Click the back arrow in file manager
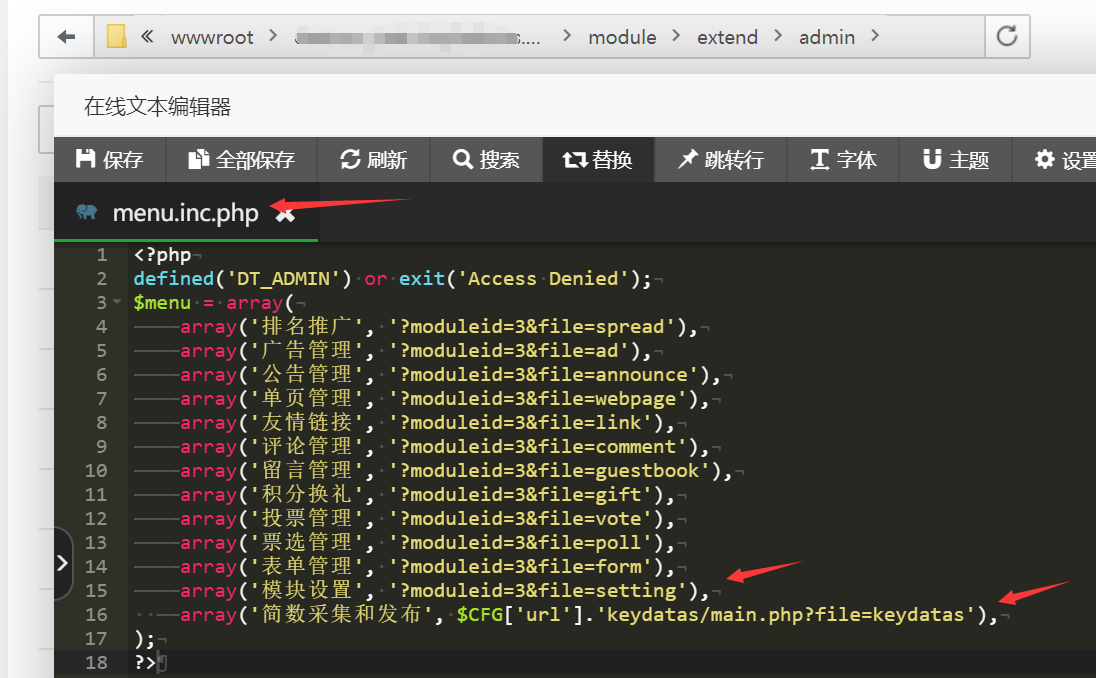 [66, 36]
